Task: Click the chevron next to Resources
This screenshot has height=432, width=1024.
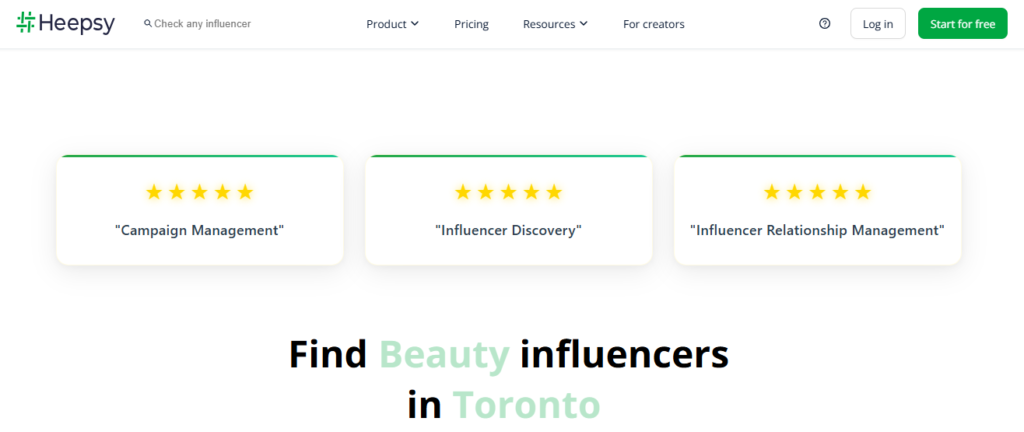Action: pos(584,24)
